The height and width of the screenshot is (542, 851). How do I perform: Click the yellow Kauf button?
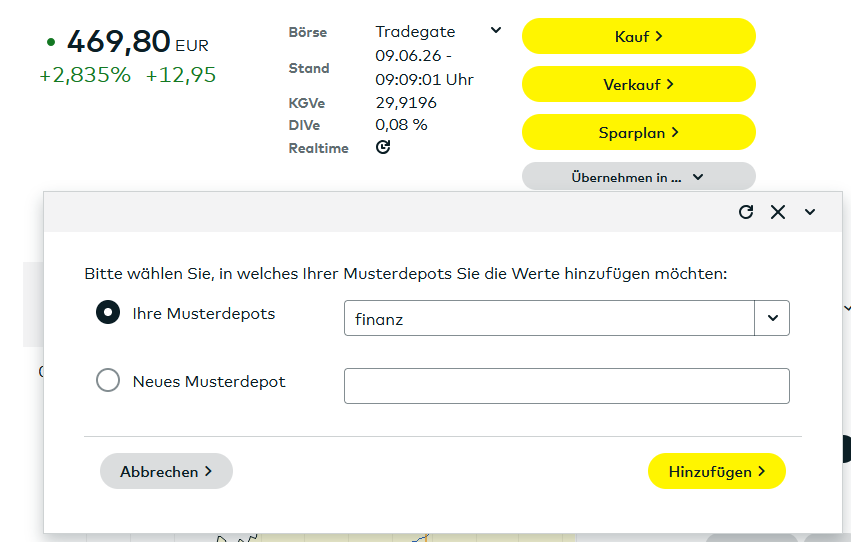tap(639, 36)
